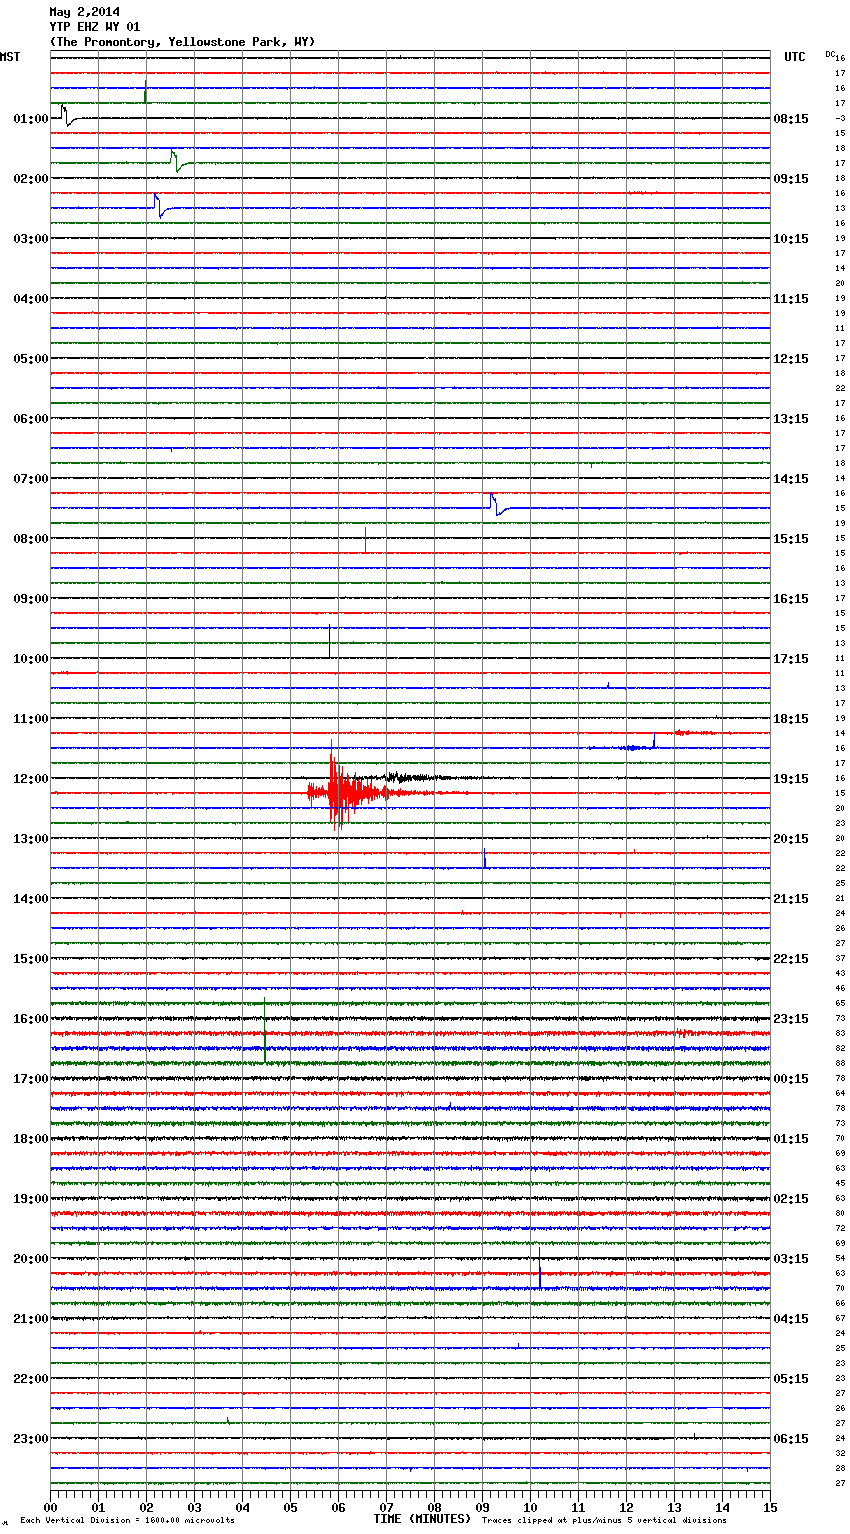Image resolution: width=850 pixels, height=1534 pixels.
Task: Click the '23:00' MST time label
Action: (30, 1439)
